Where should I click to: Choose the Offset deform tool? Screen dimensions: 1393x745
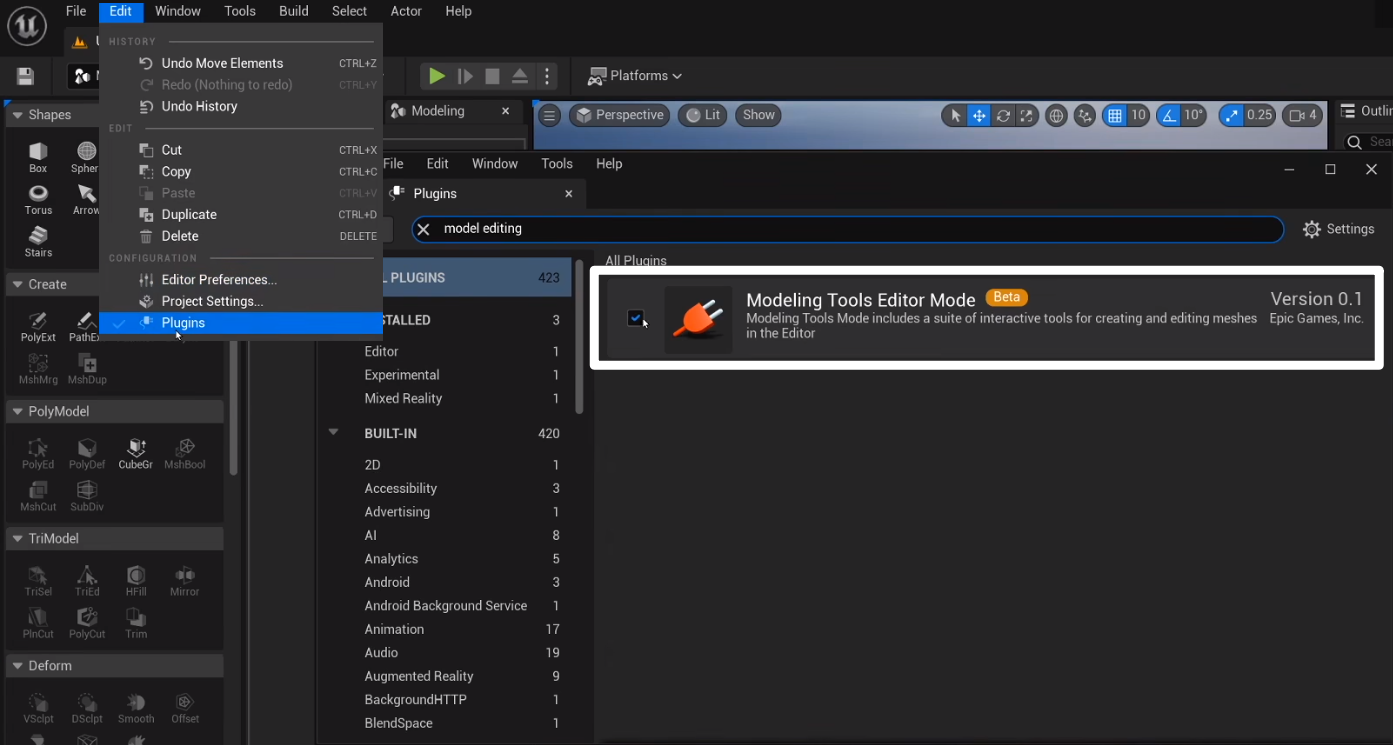click(x=185, y=707)
